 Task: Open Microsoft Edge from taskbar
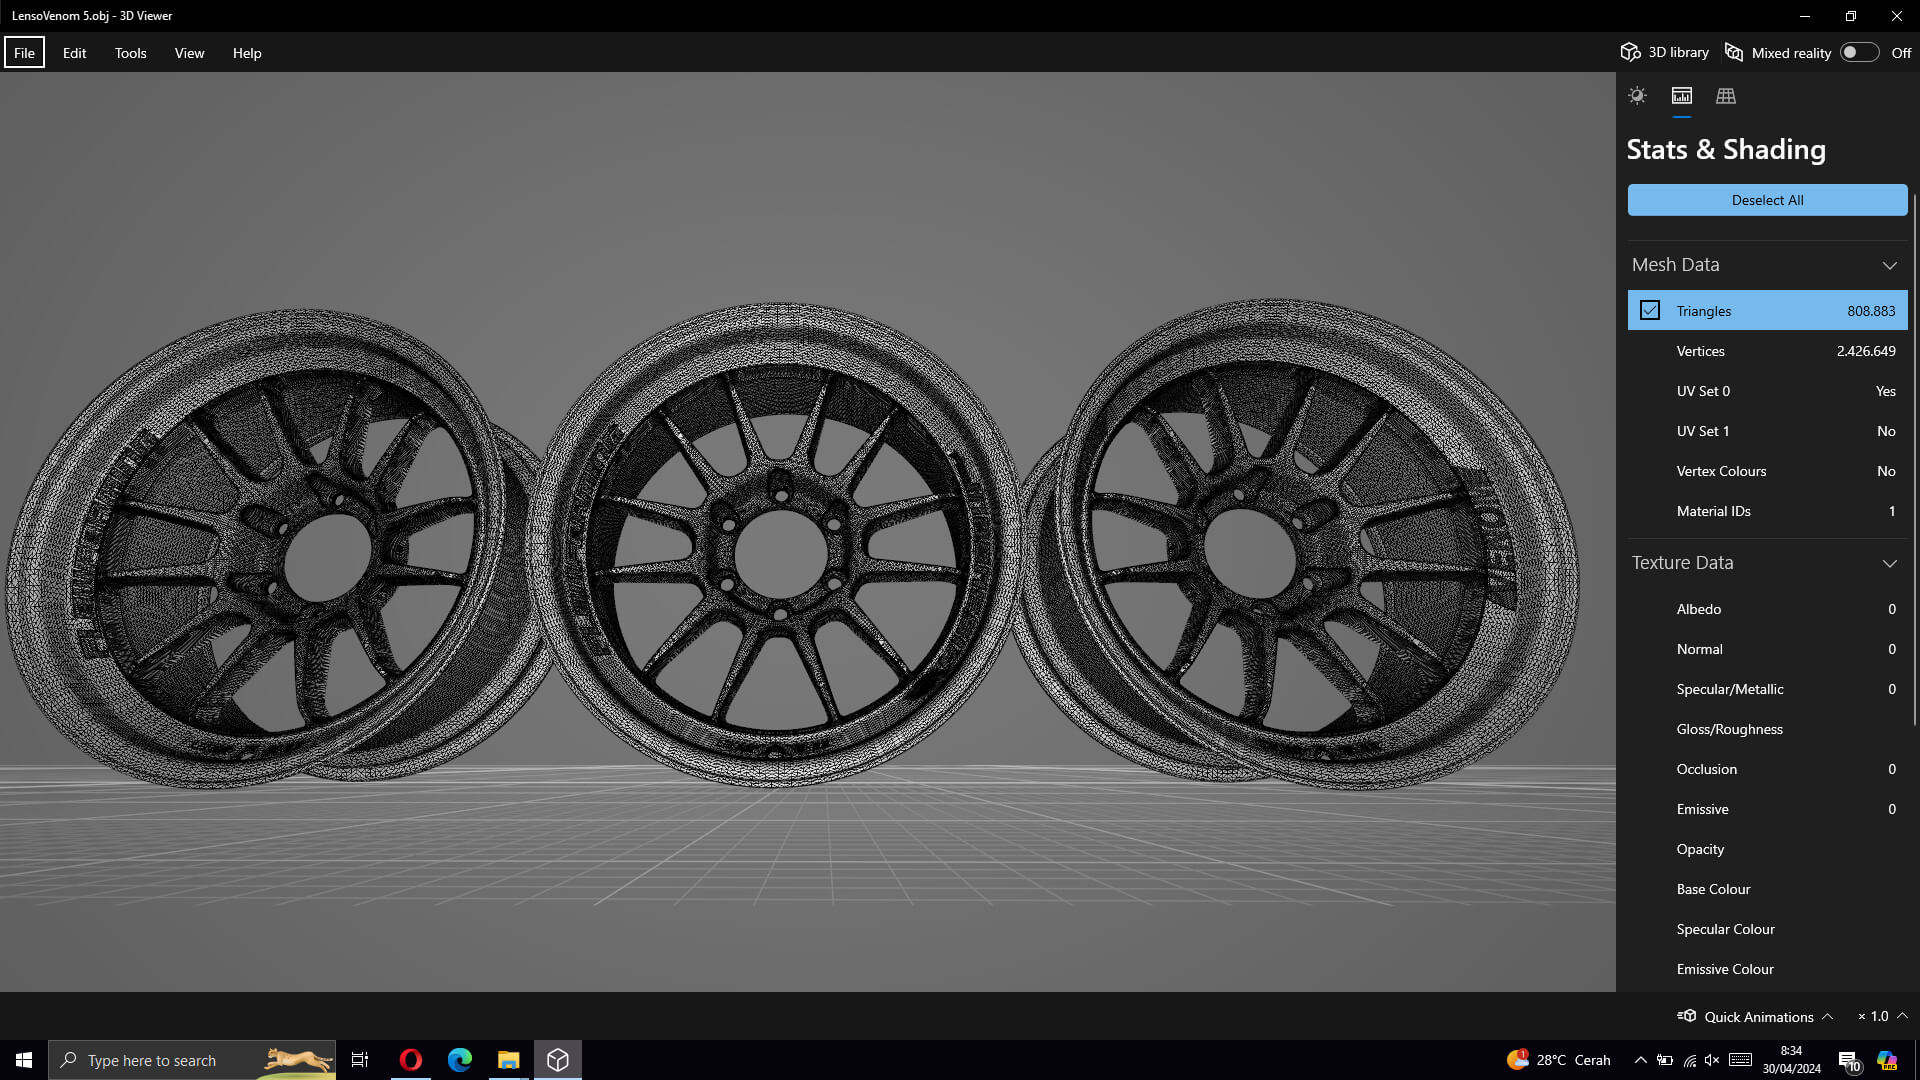459,1060
